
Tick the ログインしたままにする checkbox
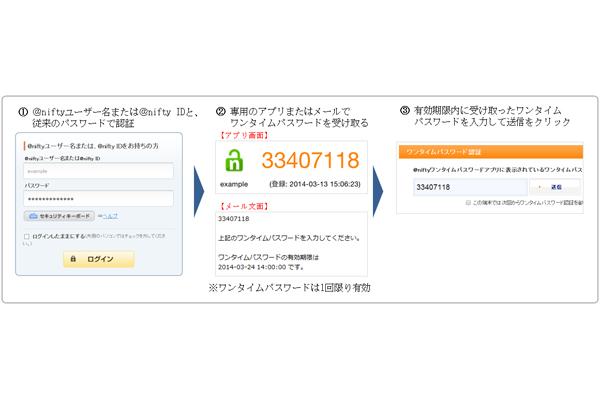click(27, 237)
